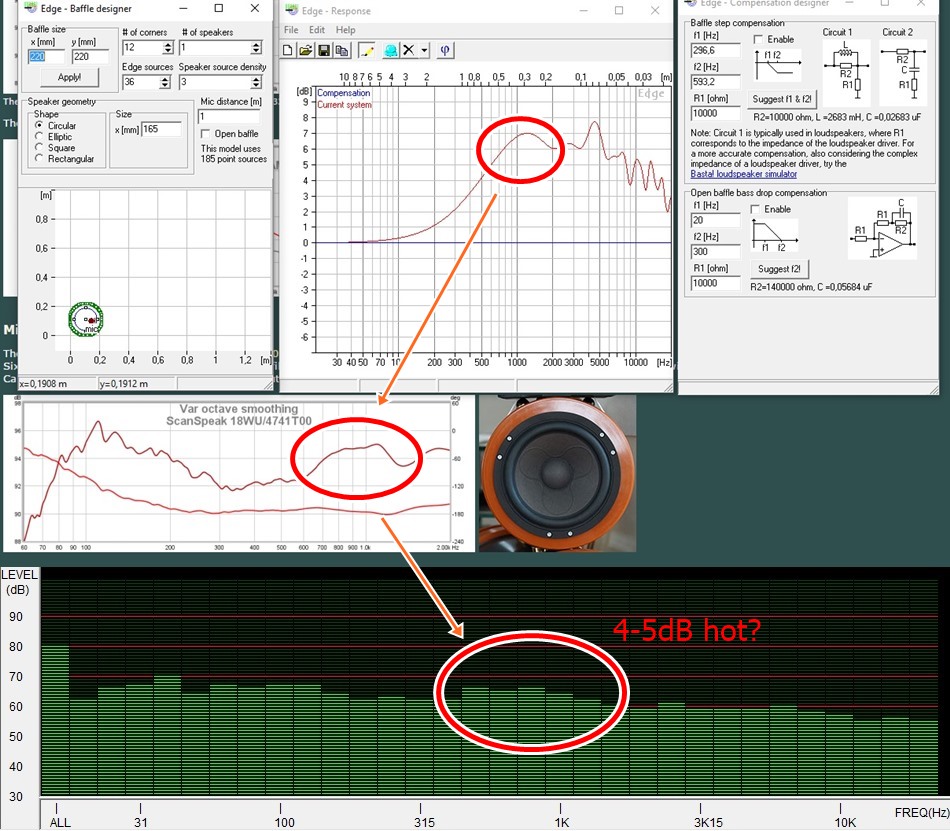
Task: Click the Circuit 2 schematic diagram
Action: [903, 71]
